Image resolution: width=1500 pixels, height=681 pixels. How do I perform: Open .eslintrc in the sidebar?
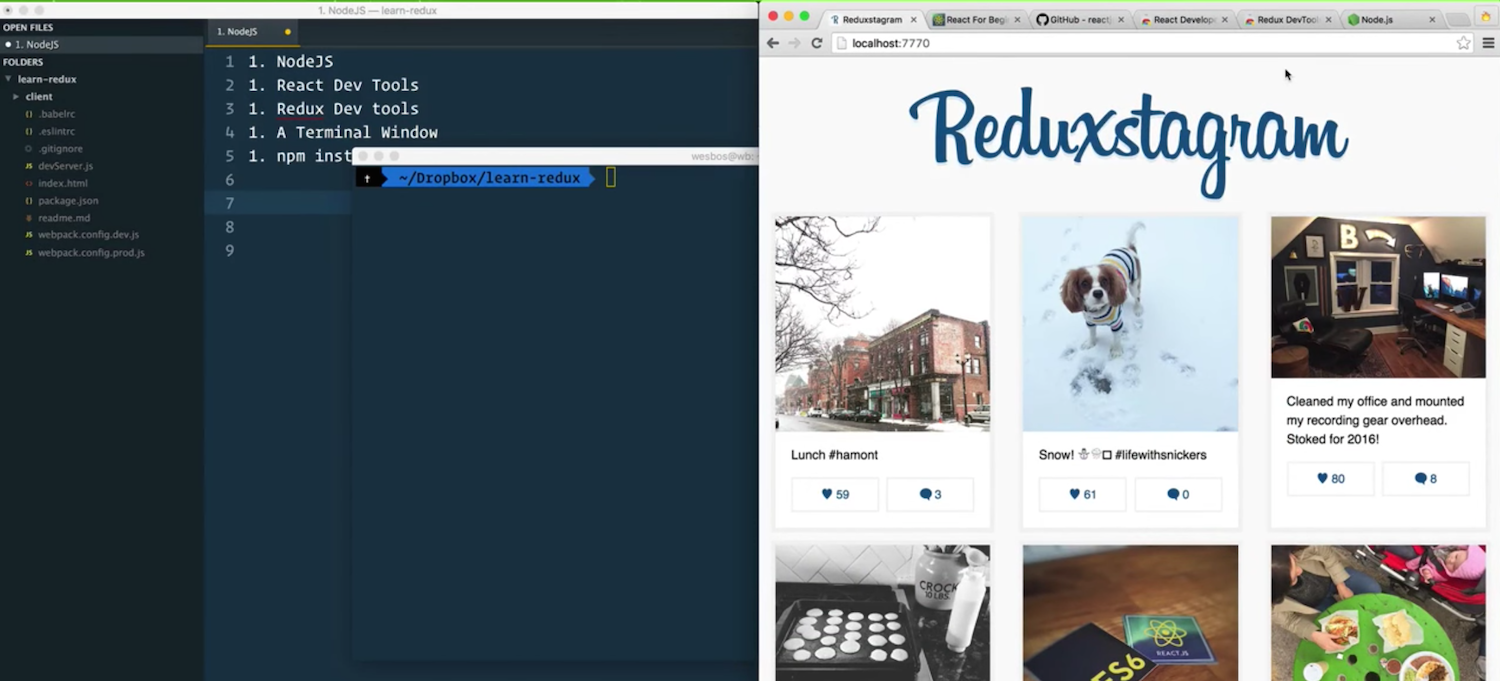tap(56, 131)
